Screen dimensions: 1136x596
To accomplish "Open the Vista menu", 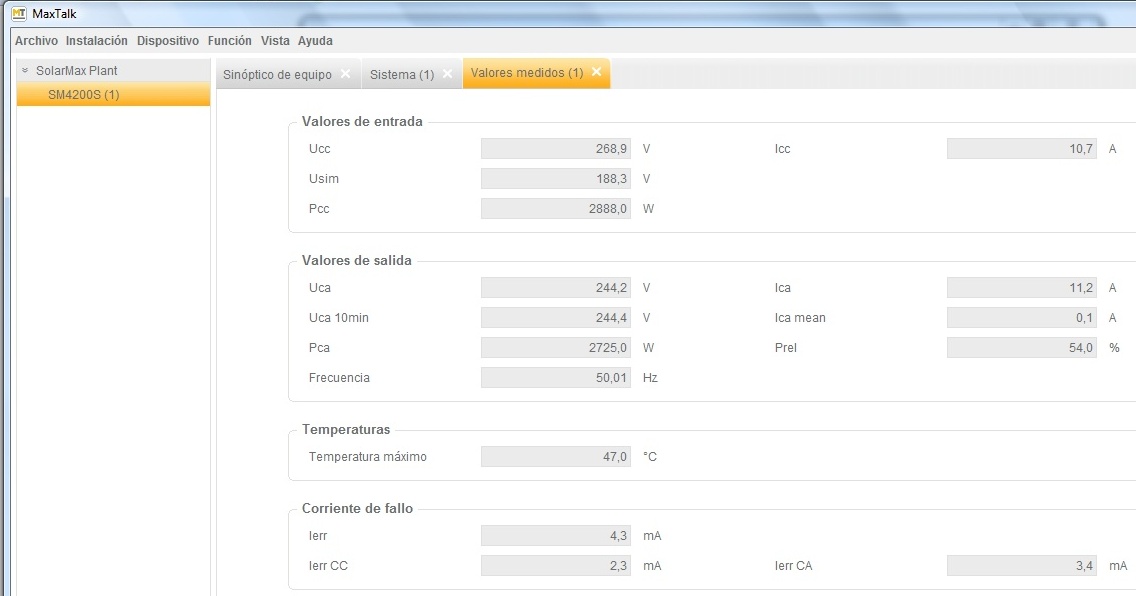I will pos(275,41).
